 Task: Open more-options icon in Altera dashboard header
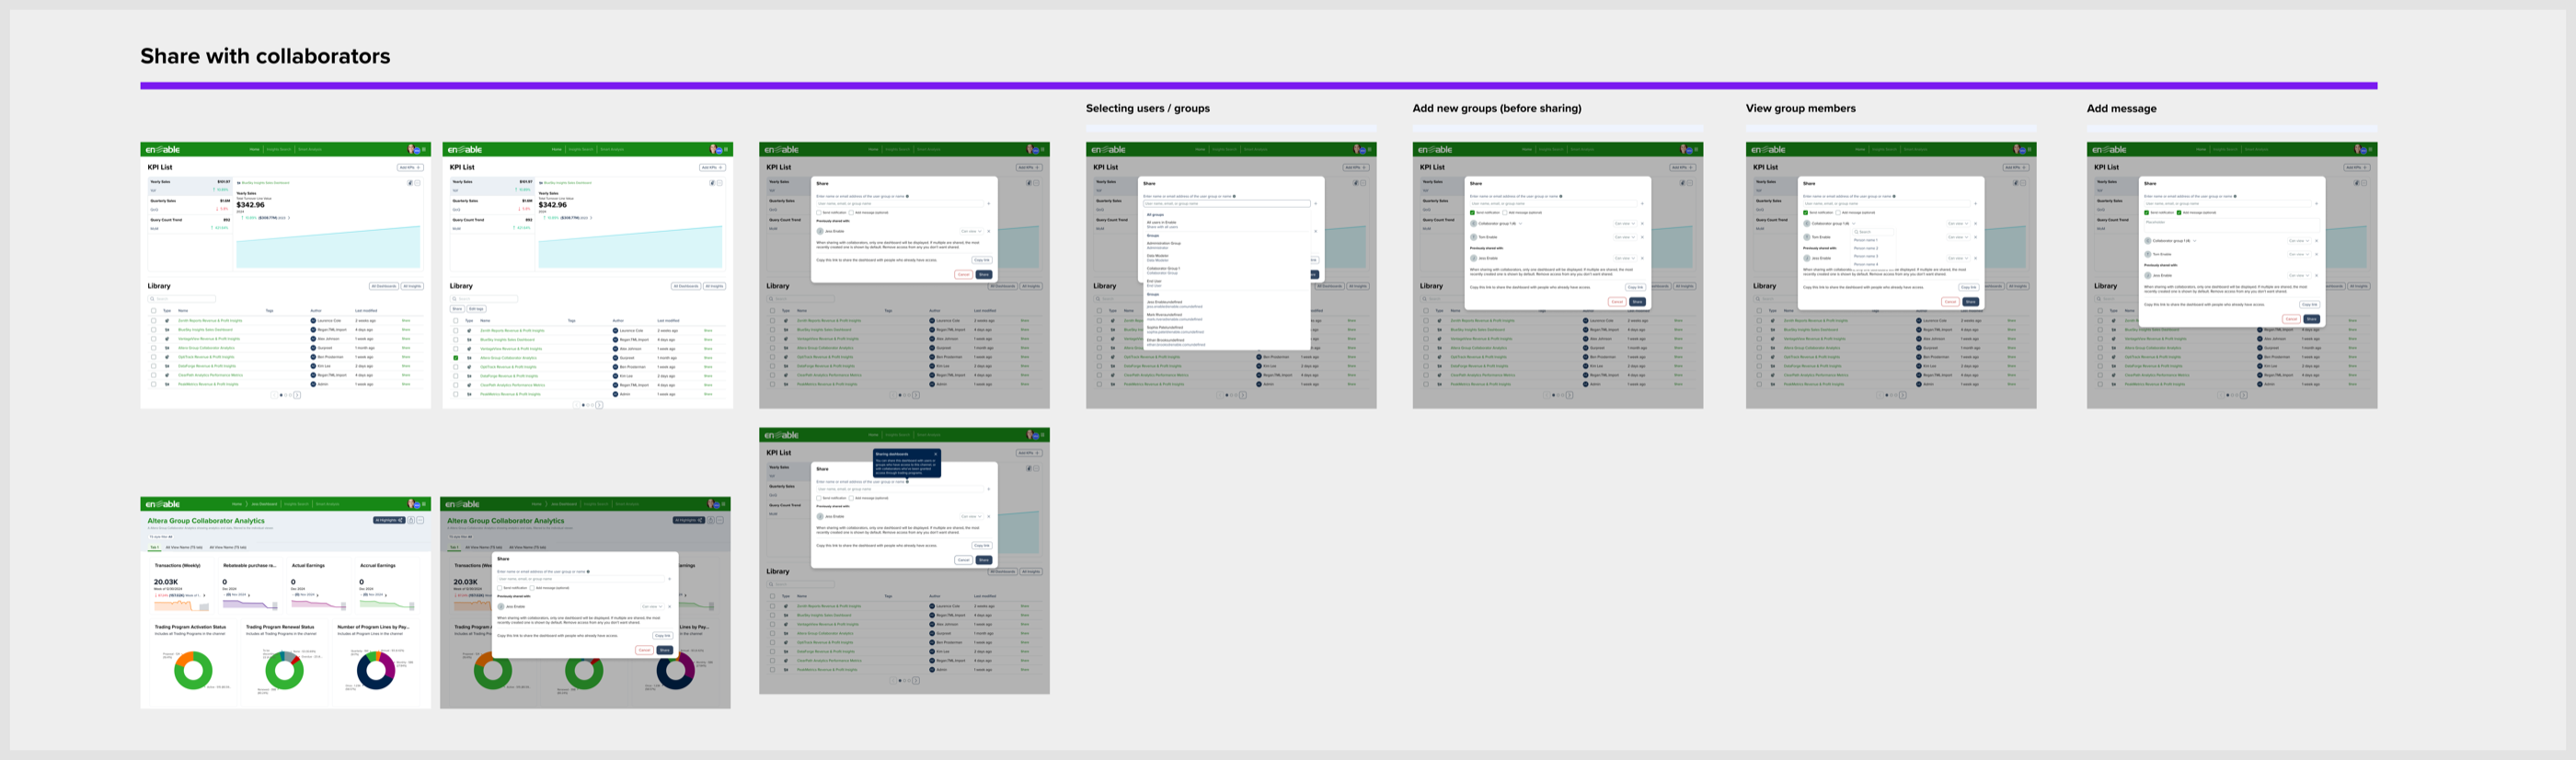420,520
